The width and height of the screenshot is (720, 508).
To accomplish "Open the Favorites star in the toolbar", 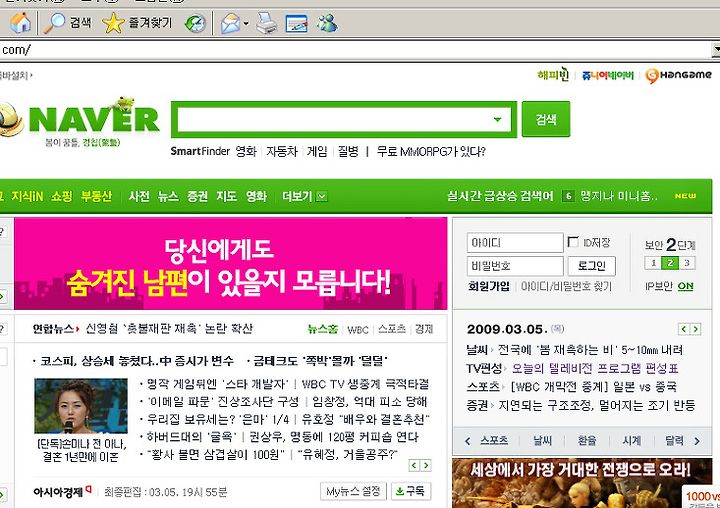I will pyautogui.click(x=137, y=23).
